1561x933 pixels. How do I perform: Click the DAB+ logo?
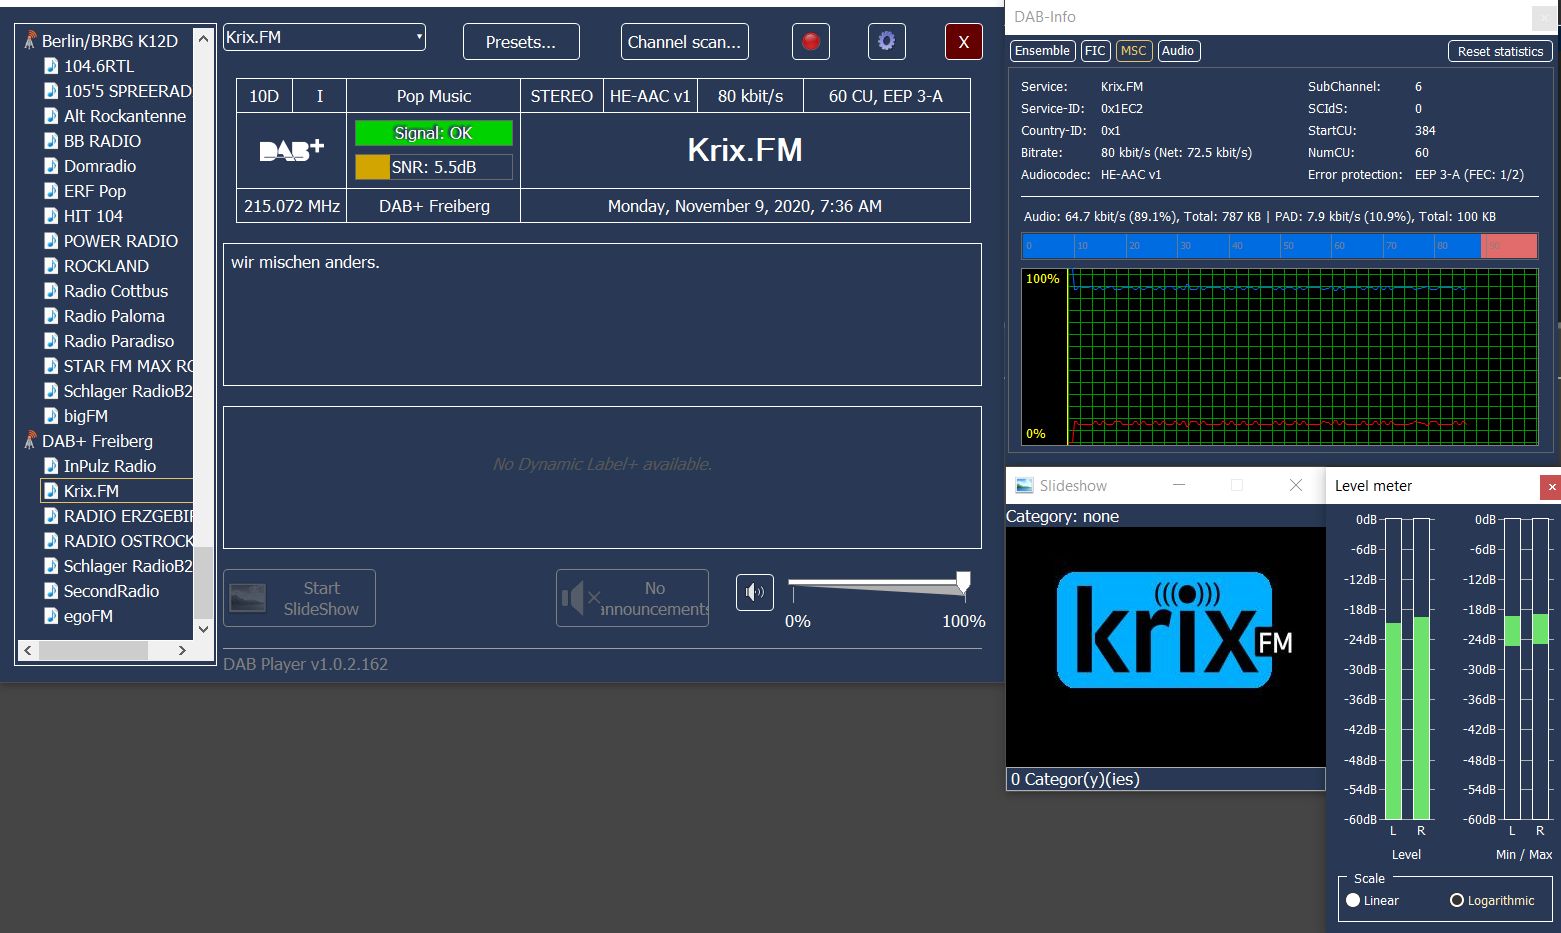click(291, 150)
